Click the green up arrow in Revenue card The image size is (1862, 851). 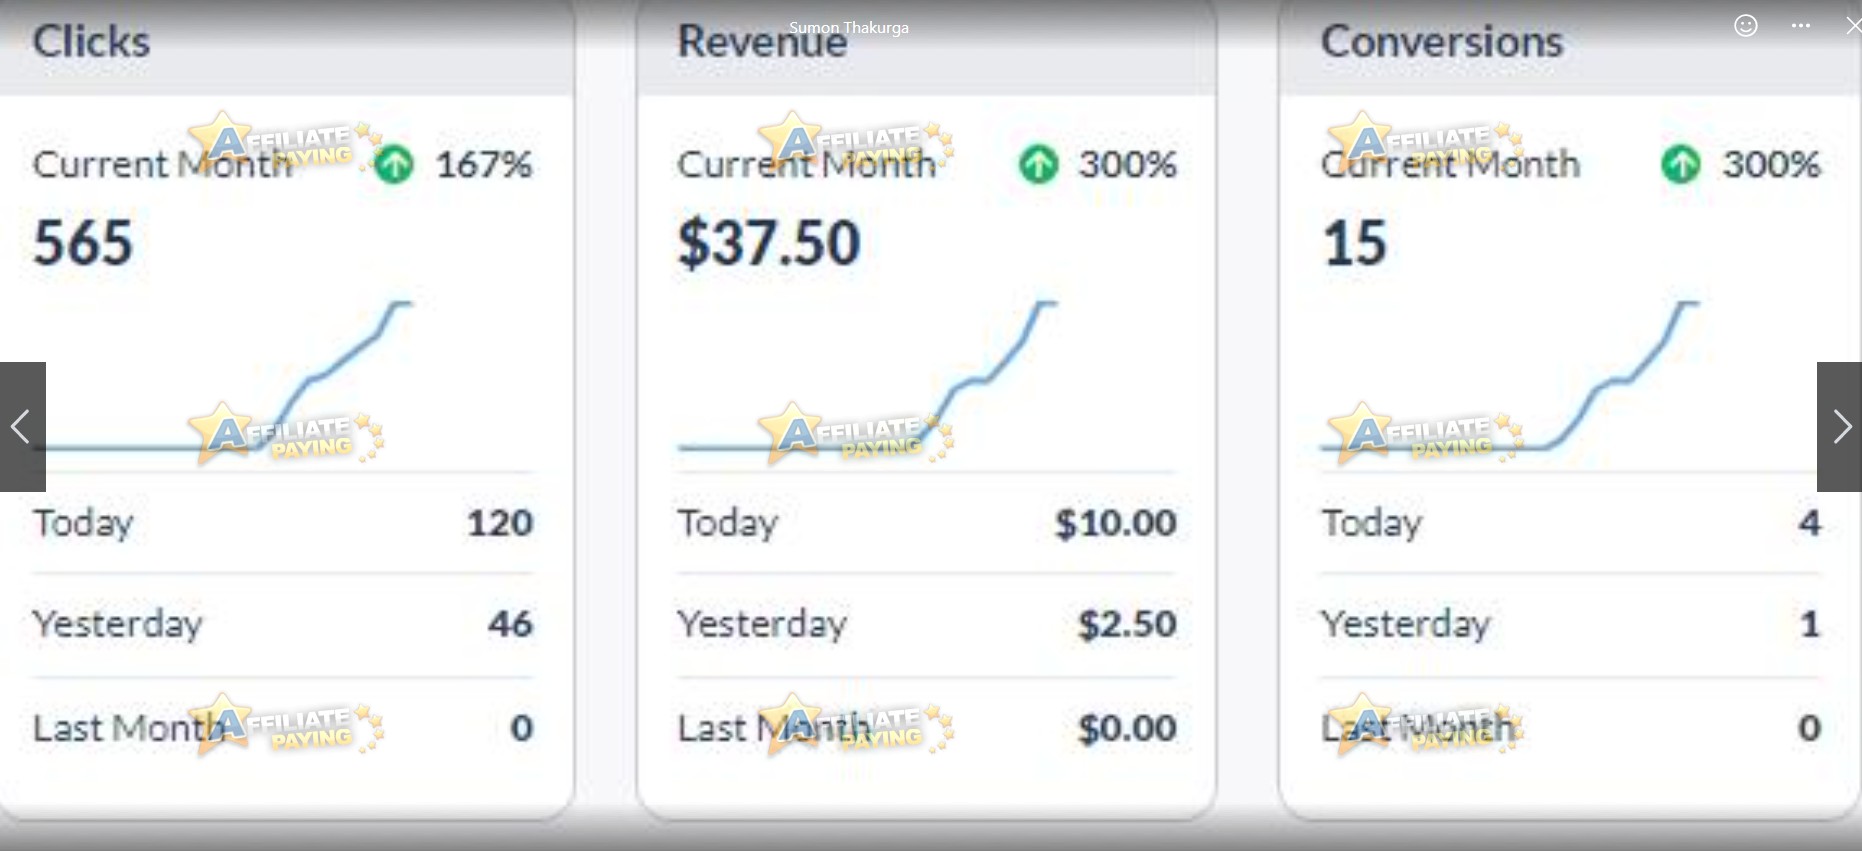[1038, 164]
